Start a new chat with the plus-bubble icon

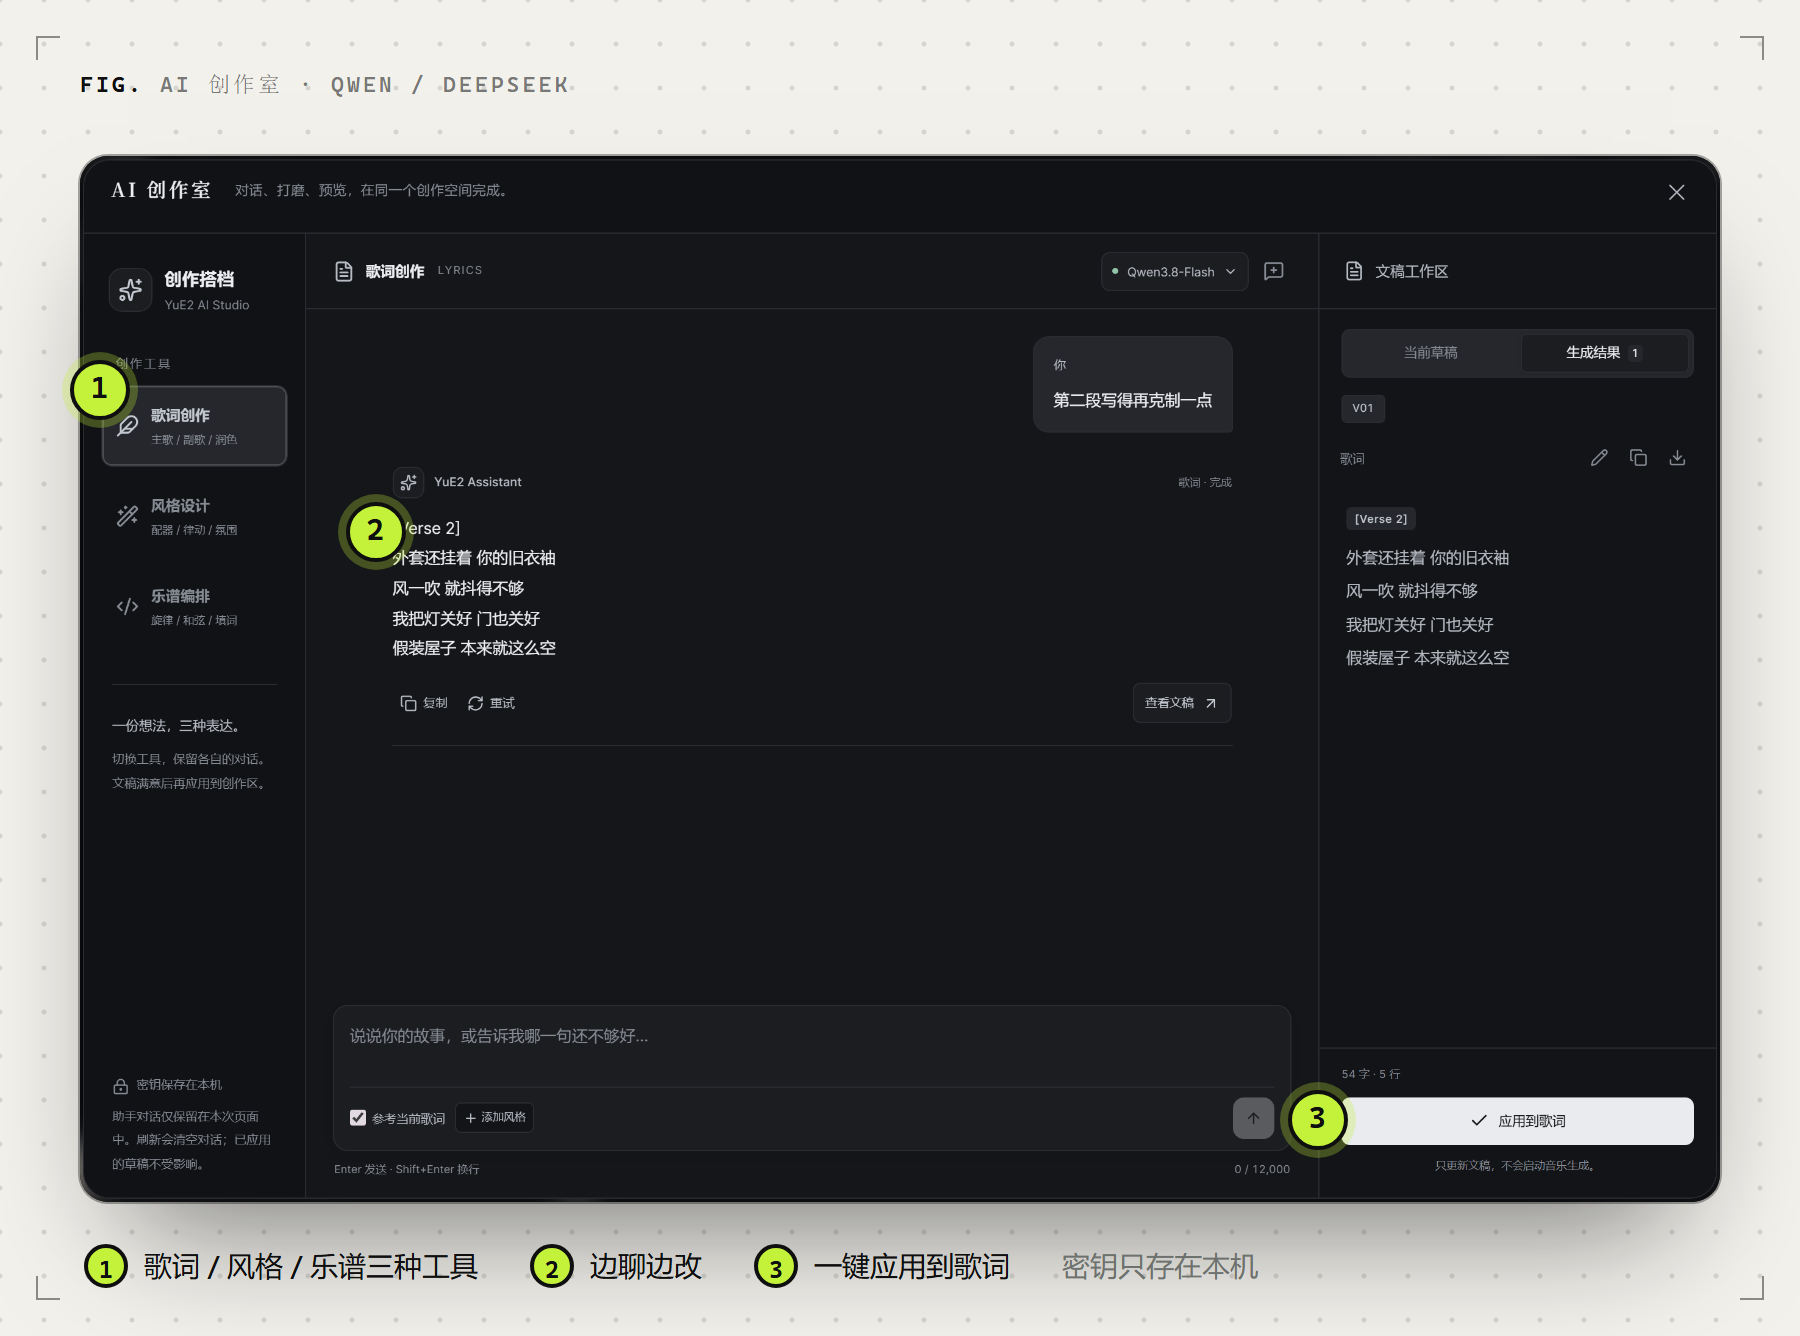1274,271
